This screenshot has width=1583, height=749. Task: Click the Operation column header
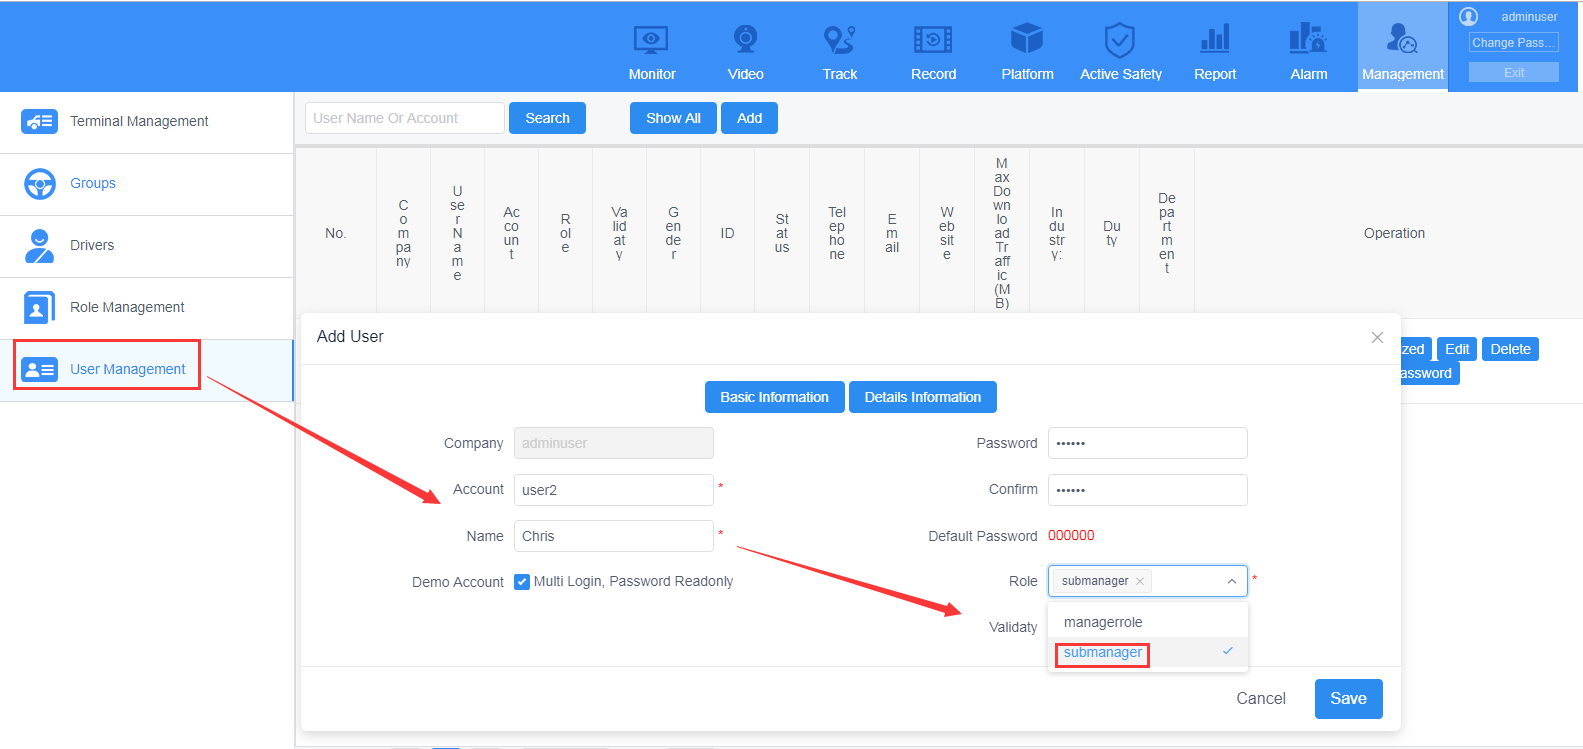click(1394, 233)
